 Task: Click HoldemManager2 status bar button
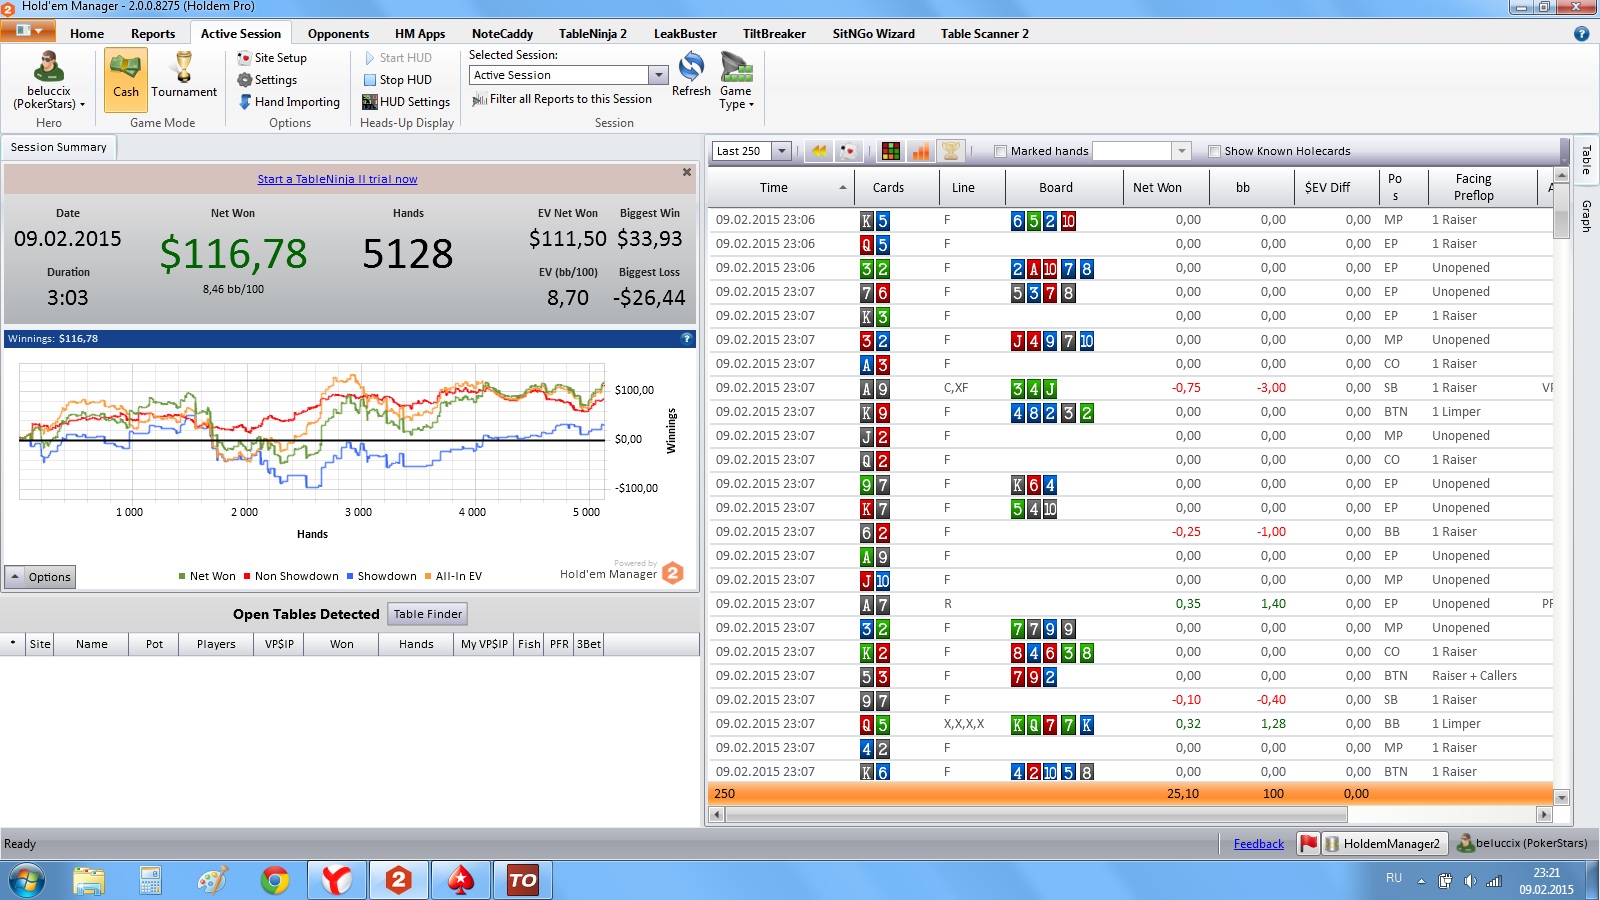point(1384,843)
